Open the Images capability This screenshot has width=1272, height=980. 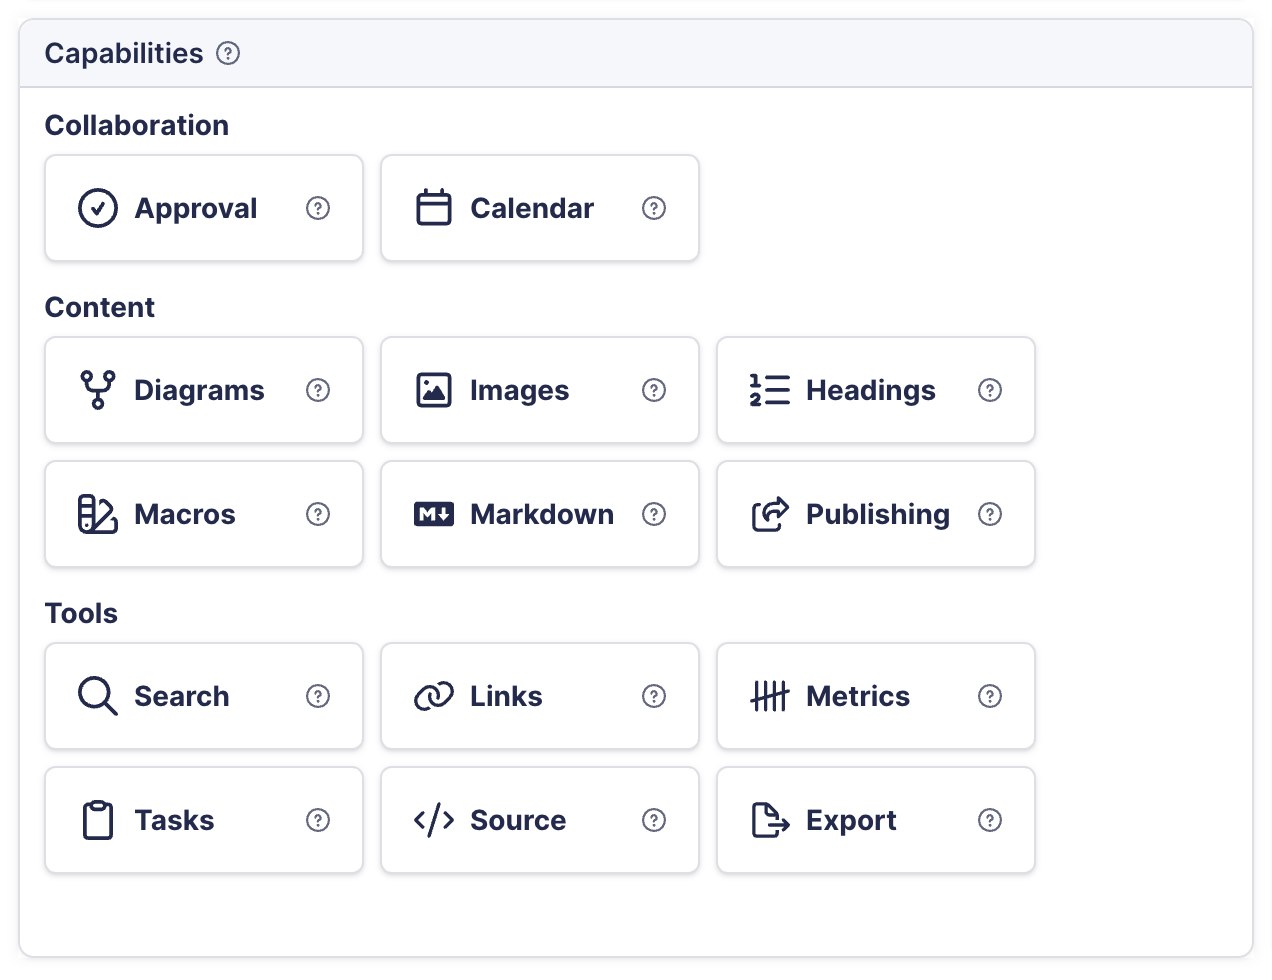[x=540, y=390]
